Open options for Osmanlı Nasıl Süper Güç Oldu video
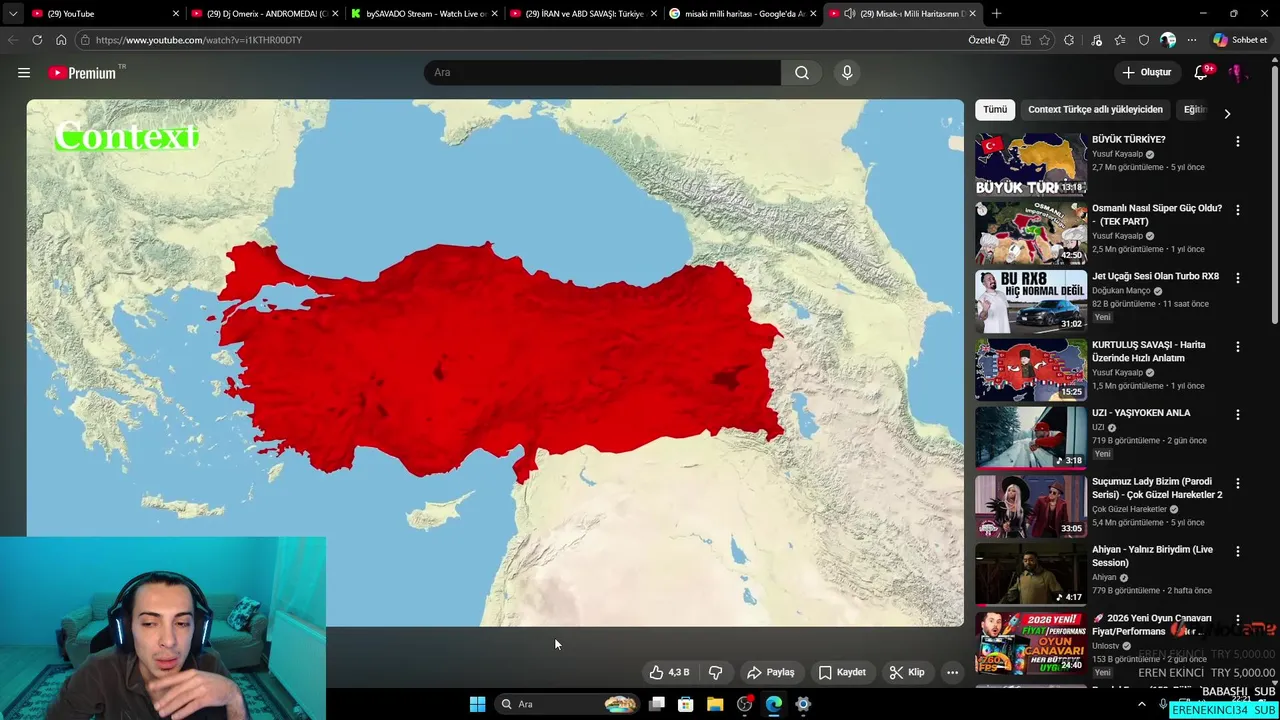The image size is (1280, 720). (1238, 210)
